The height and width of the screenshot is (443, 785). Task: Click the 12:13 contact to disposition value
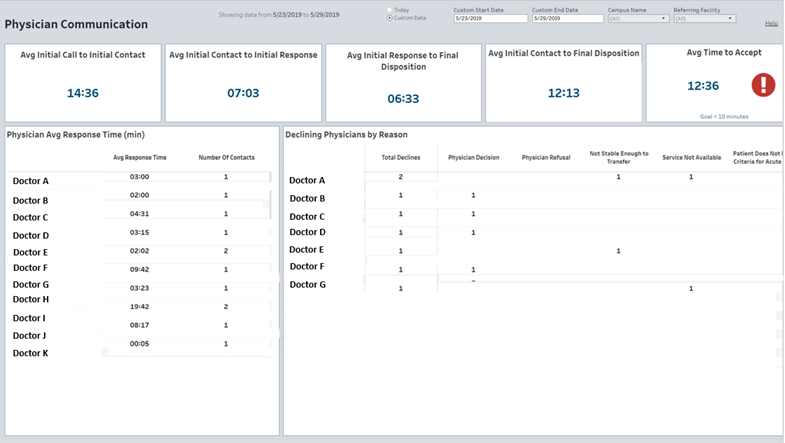(564, 93)
